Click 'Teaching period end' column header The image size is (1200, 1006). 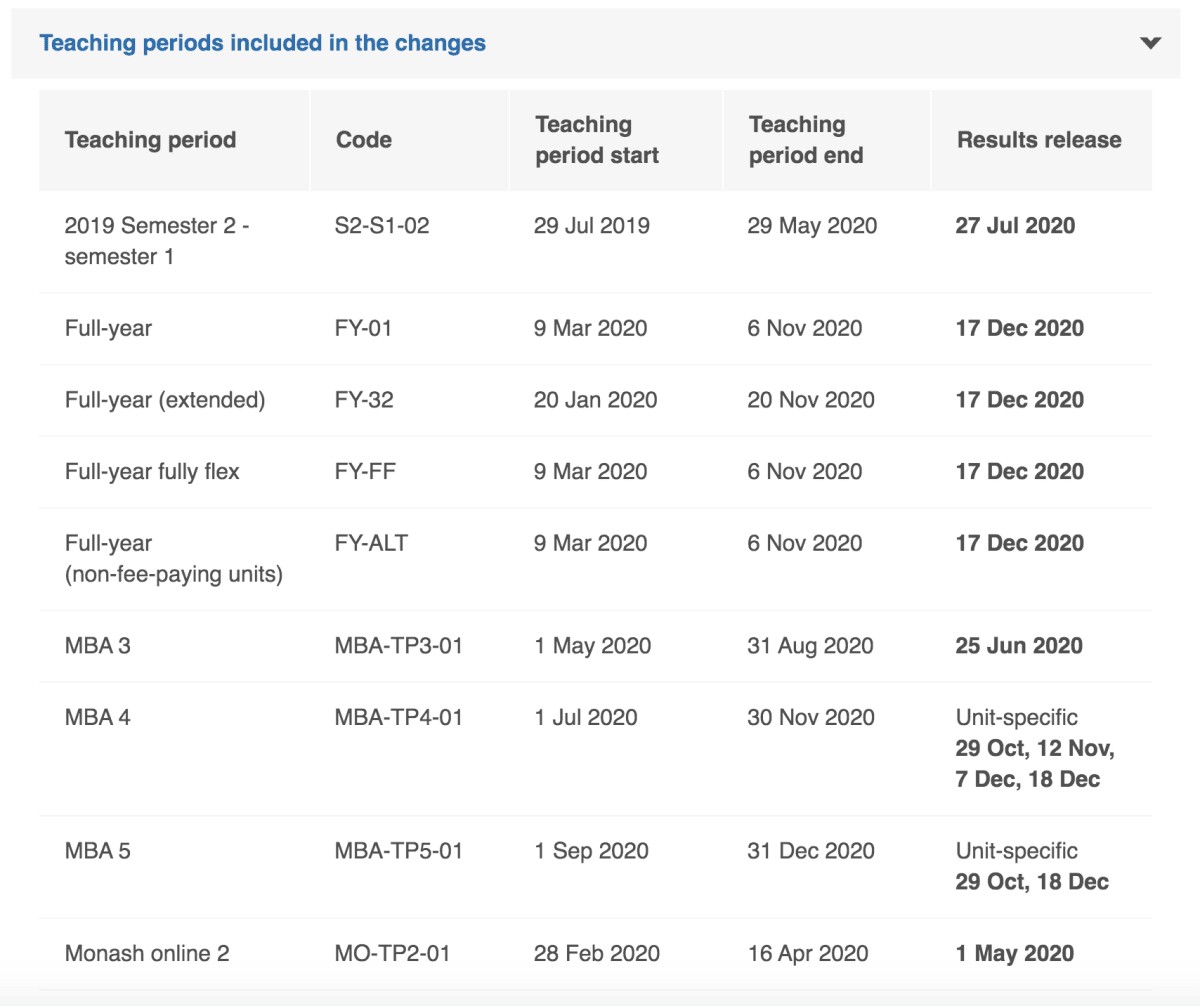[x=805, y=140]
